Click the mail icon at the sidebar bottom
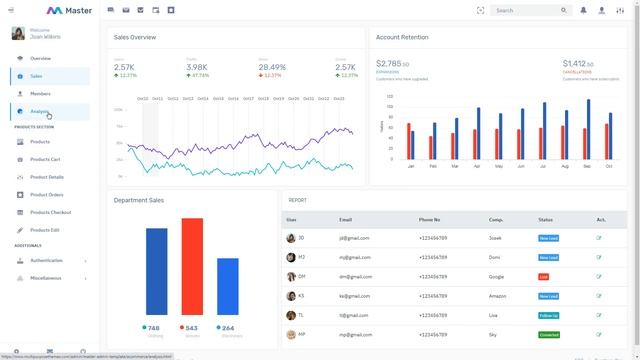This screenshot has width=640, height=360. (50, 351)
